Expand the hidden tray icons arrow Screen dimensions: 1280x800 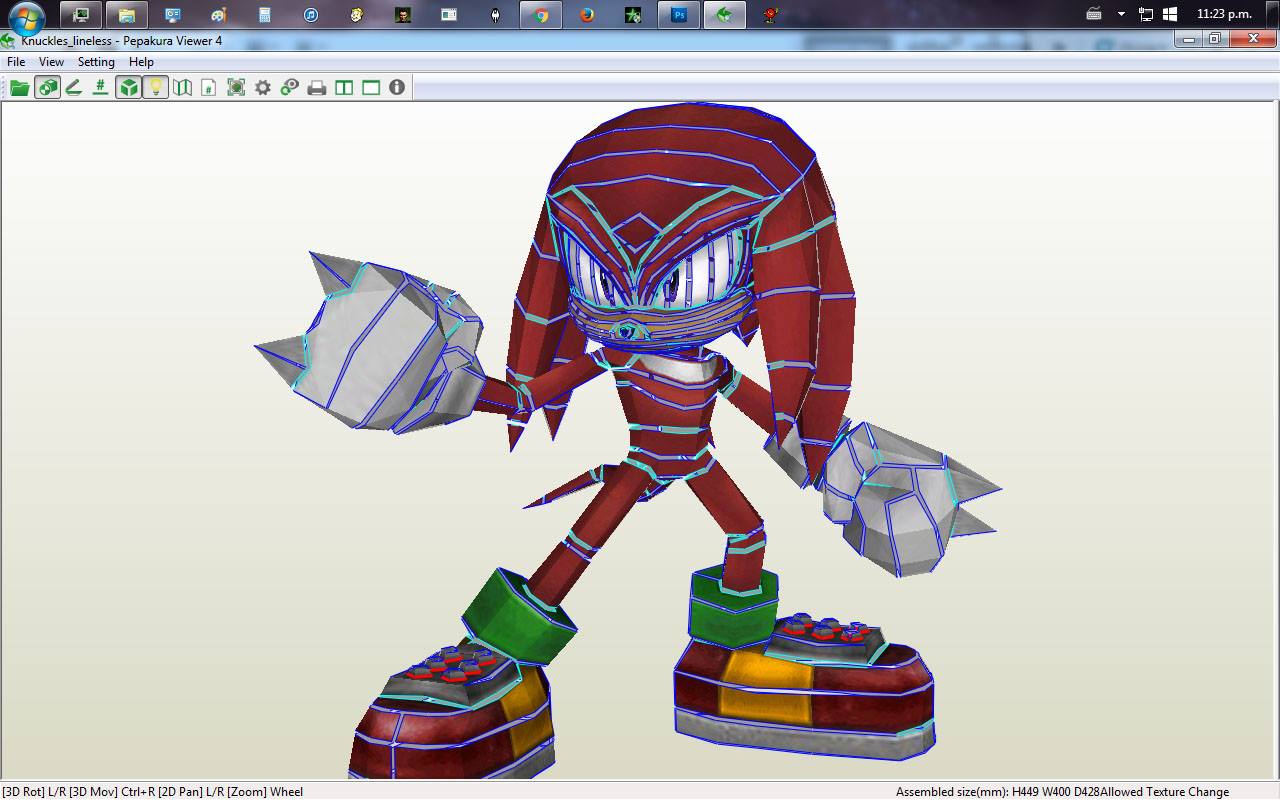[1121, 14]
